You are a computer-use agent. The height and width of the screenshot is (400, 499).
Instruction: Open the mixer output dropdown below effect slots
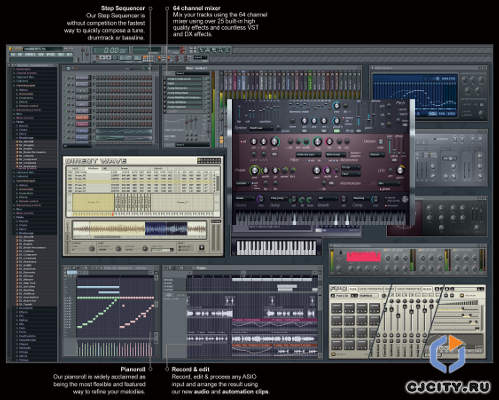point(192,145)
